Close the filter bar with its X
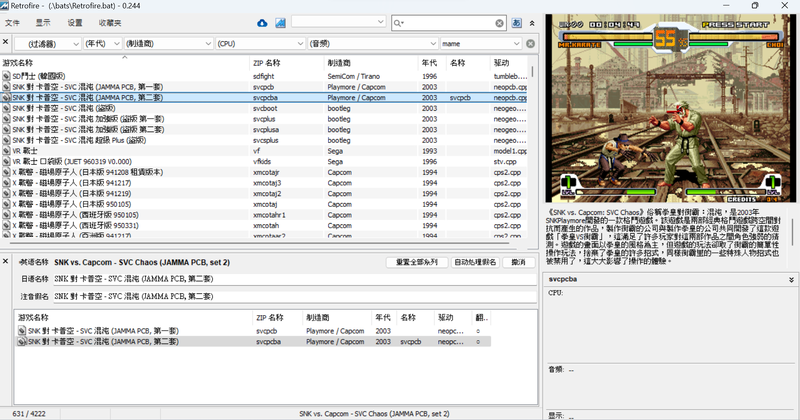The height and width of the screenshot is (420, 800). click(5, 42)
